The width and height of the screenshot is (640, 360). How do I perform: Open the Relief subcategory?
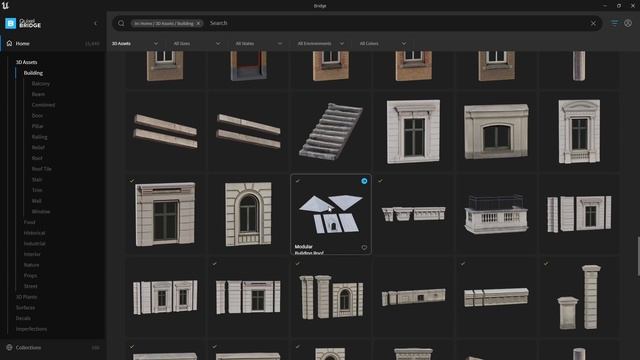tap(38, 147)
